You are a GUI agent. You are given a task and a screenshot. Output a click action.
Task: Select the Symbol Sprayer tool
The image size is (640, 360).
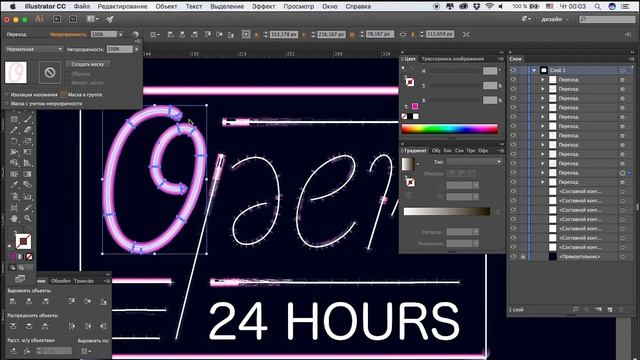[x=14, y=197]
